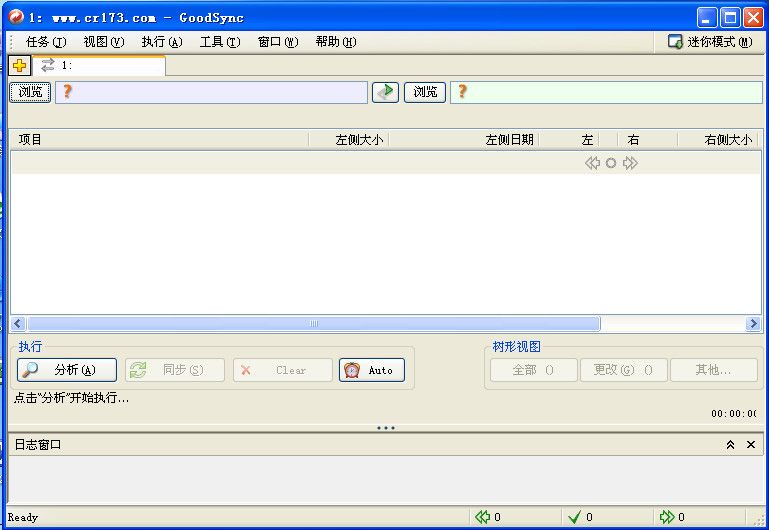Click left-to-right arrow icon in list header
Viewport: 769px width, 530px height.
[630, 163]
